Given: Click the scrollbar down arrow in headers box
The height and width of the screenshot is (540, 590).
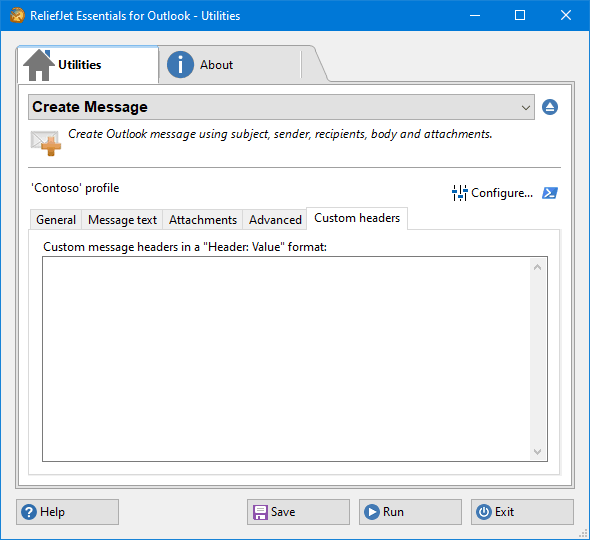Looking at the screenshot, I should click(x=537, y=451).
